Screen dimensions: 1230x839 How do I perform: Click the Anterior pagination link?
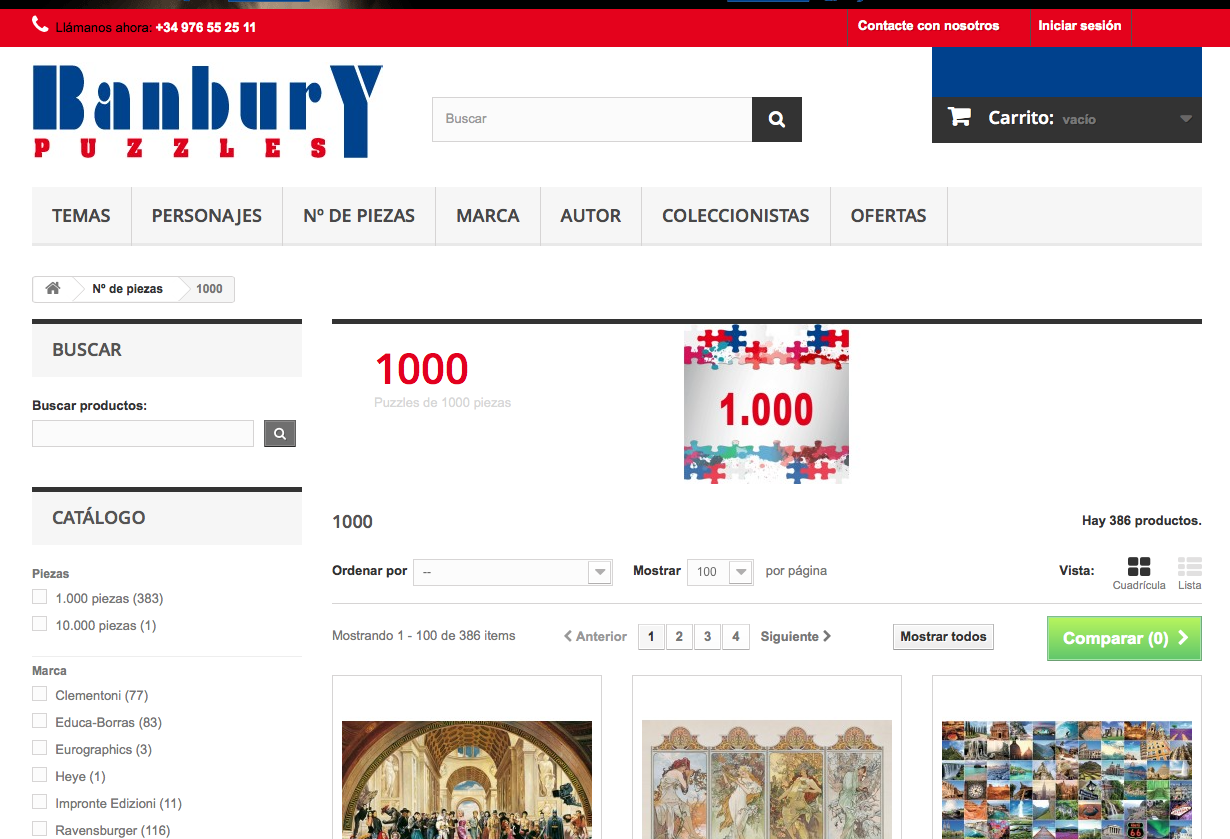click(595, 636)
